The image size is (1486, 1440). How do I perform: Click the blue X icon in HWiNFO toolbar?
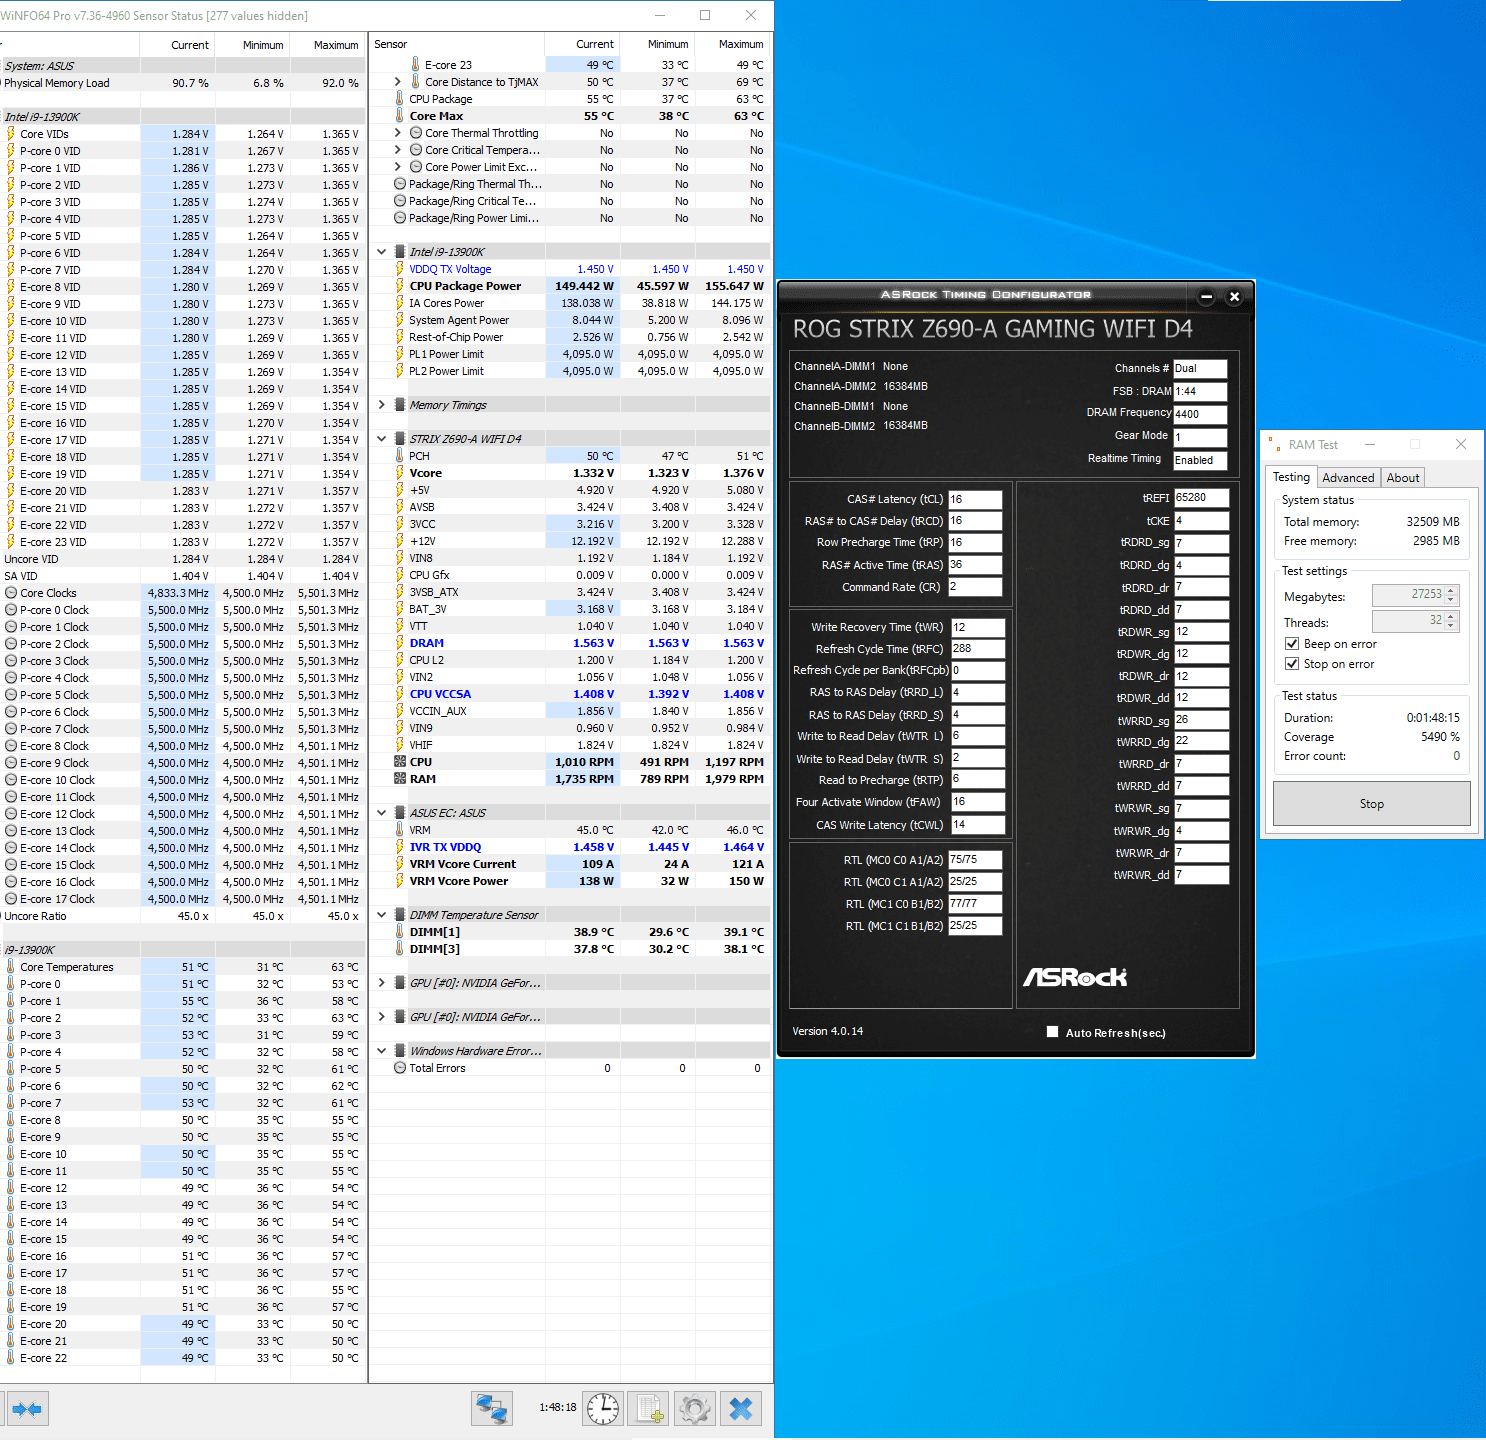click(x=741, y=1409)
